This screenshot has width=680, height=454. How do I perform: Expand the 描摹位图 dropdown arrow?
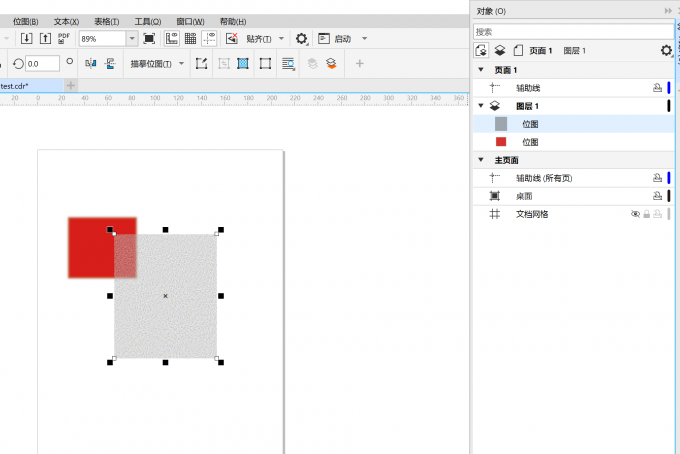click(x=181, y=64)
